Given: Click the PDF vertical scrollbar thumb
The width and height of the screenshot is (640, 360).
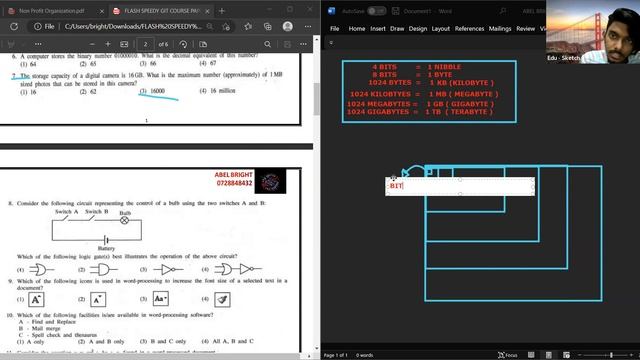Looking at the screenshot, I should 316,99.
